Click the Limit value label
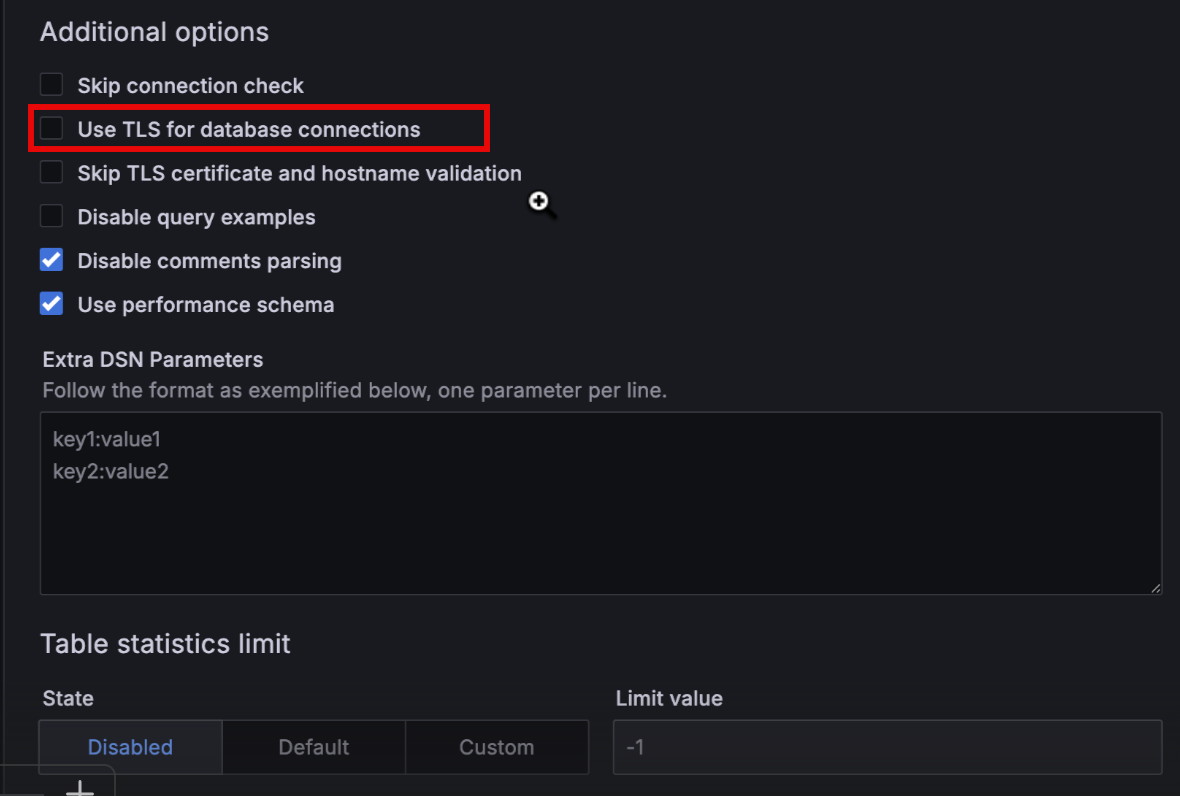 click(x=669, y=698)
